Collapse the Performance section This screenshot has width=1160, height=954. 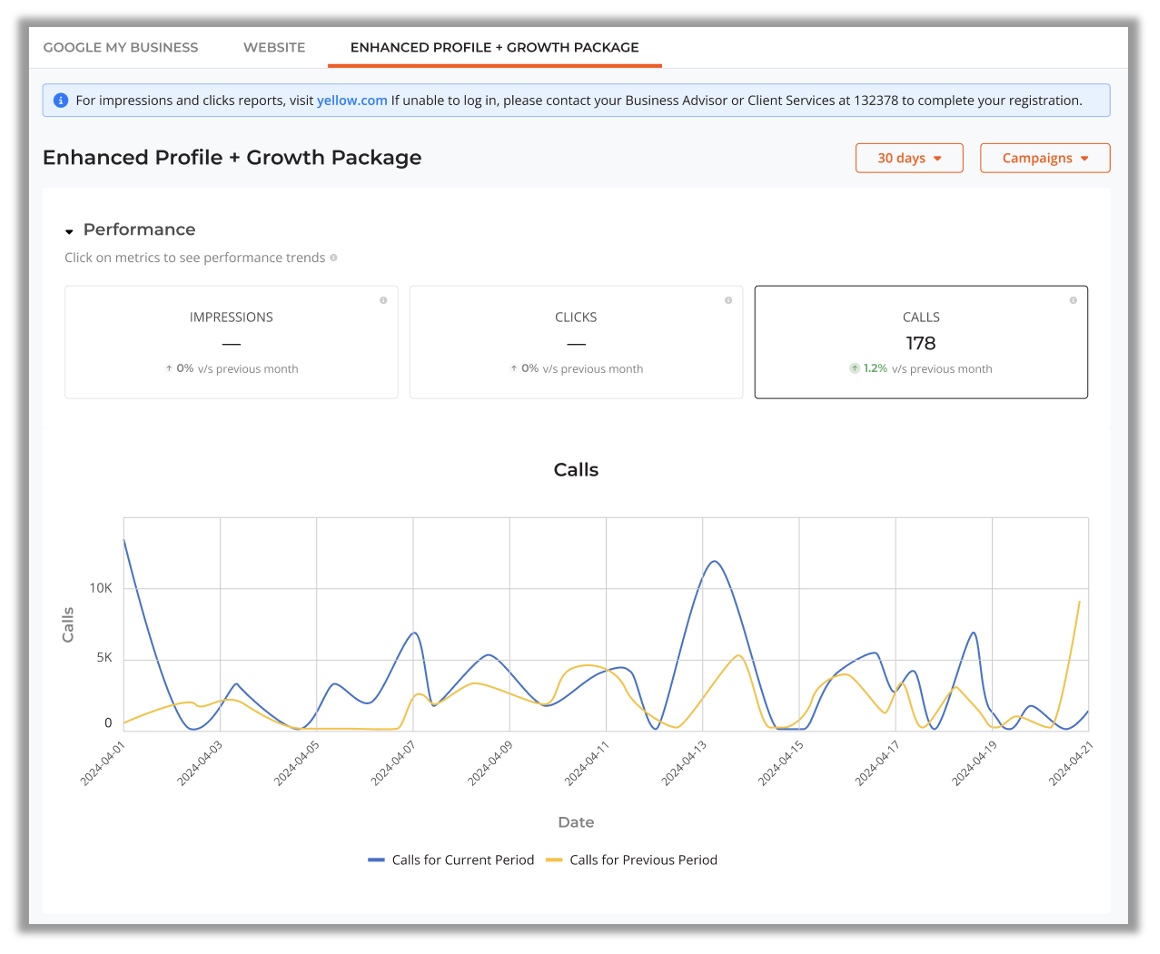point(70,231)
